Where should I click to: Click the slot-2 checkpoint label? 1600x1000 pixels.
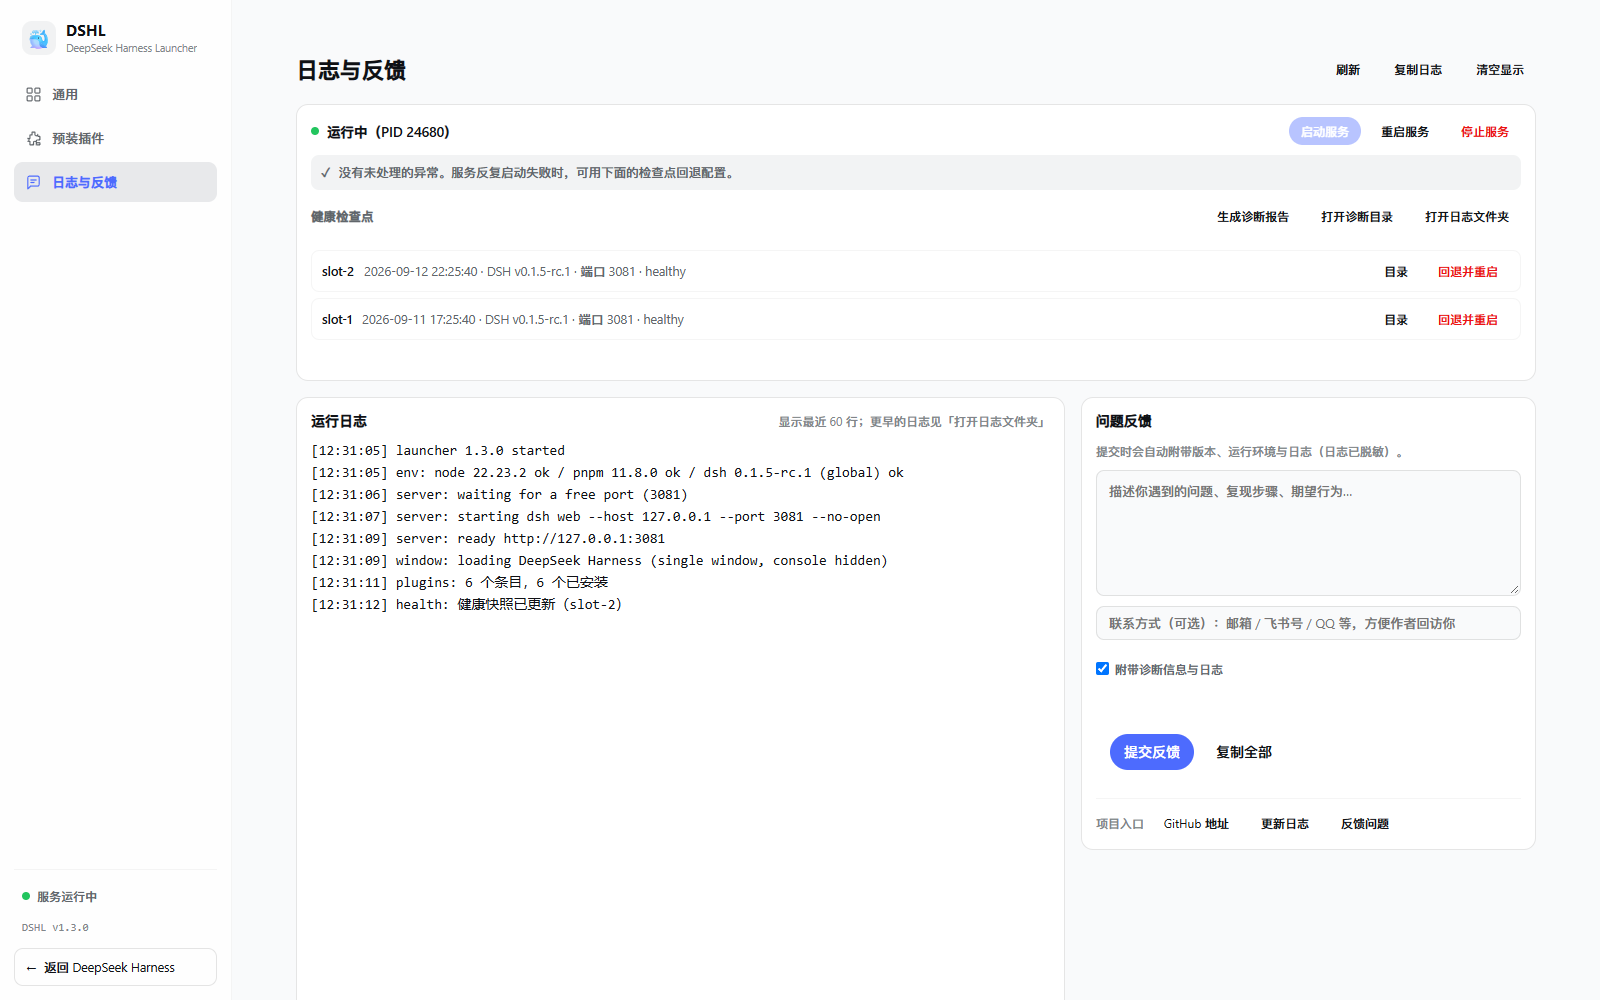pos(338,272)
